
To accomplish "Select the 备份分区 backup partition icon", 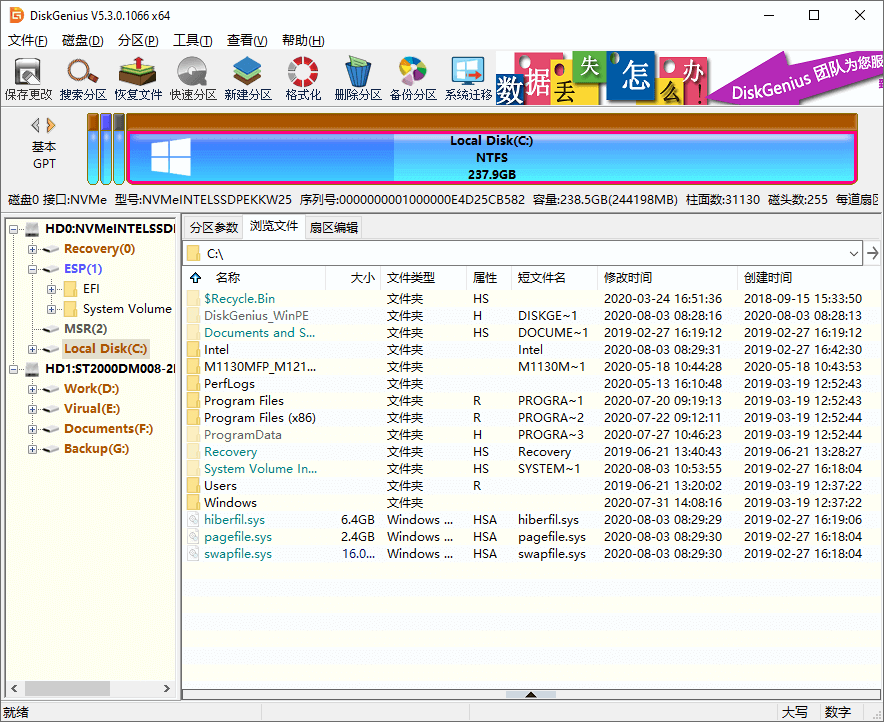I will click(x=411, y=77).
